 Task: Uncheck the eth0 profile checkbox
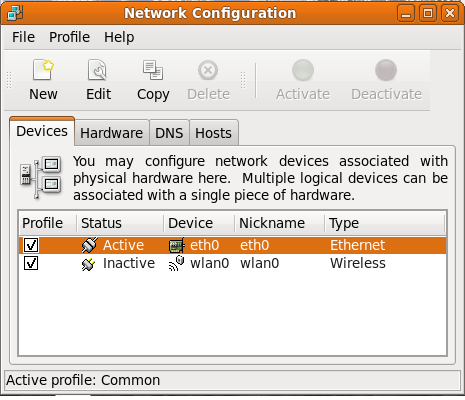coord(31,245)
